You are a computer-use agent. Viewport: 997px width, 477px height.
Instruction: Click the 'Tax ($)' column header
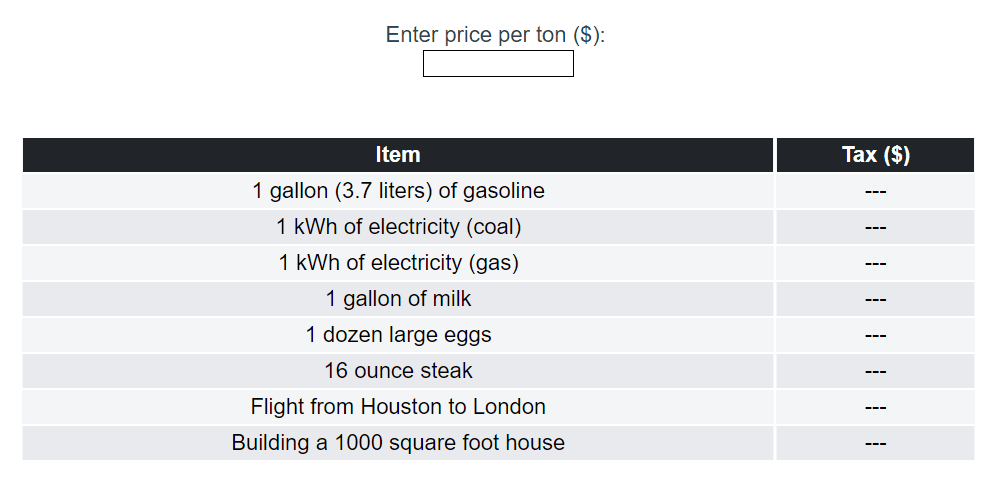[x=875, y=155]
